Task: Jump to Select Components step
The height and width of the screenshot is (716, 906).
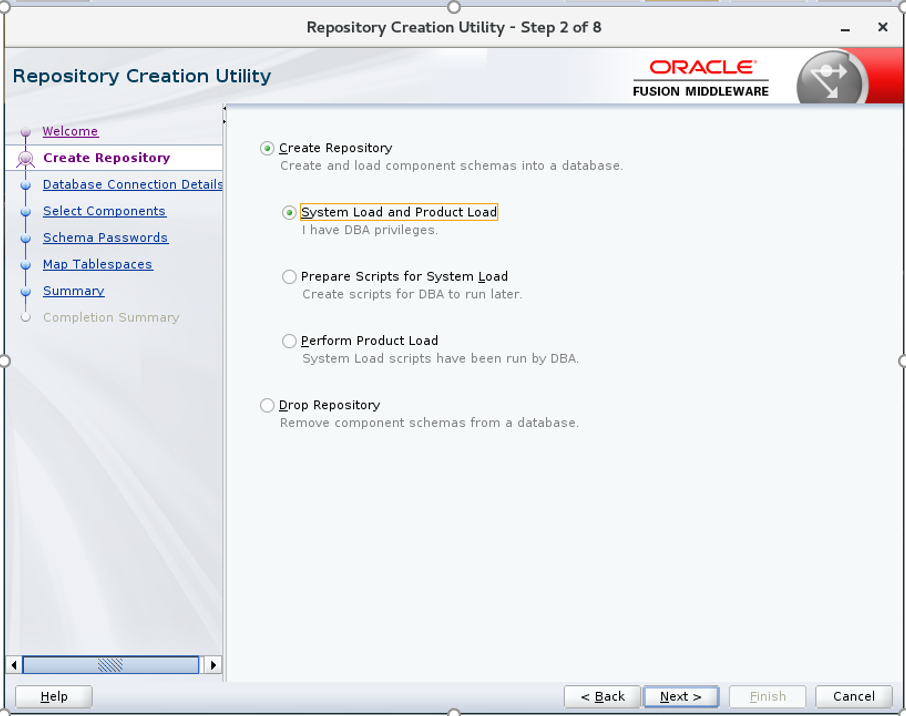Action: [105, 211]
